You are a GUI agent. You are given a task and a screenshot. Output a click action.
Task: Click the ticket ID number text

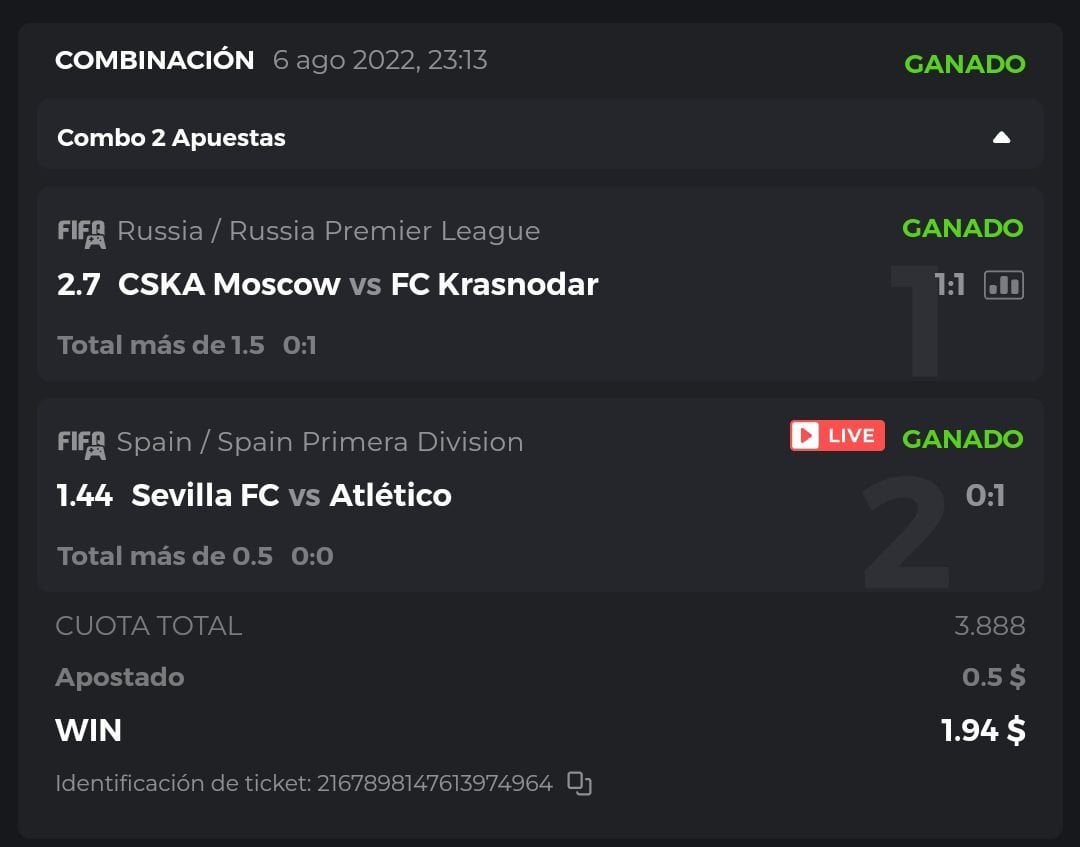point(435,783)
